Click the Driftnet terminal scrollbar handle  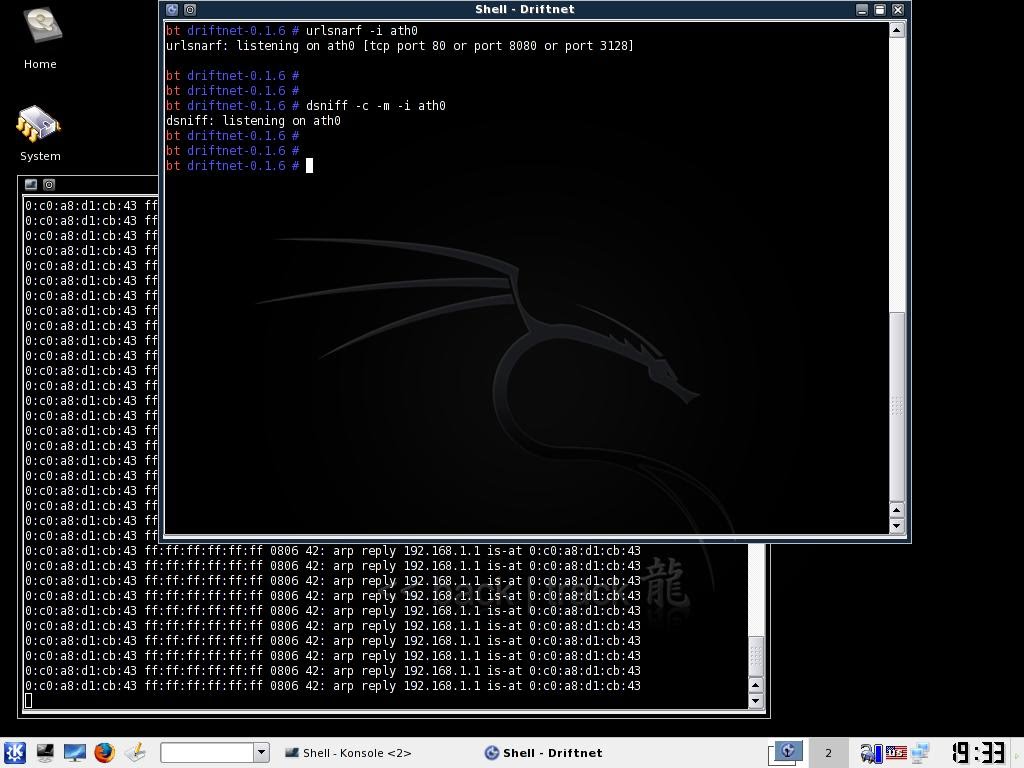[x=897, y=405]
